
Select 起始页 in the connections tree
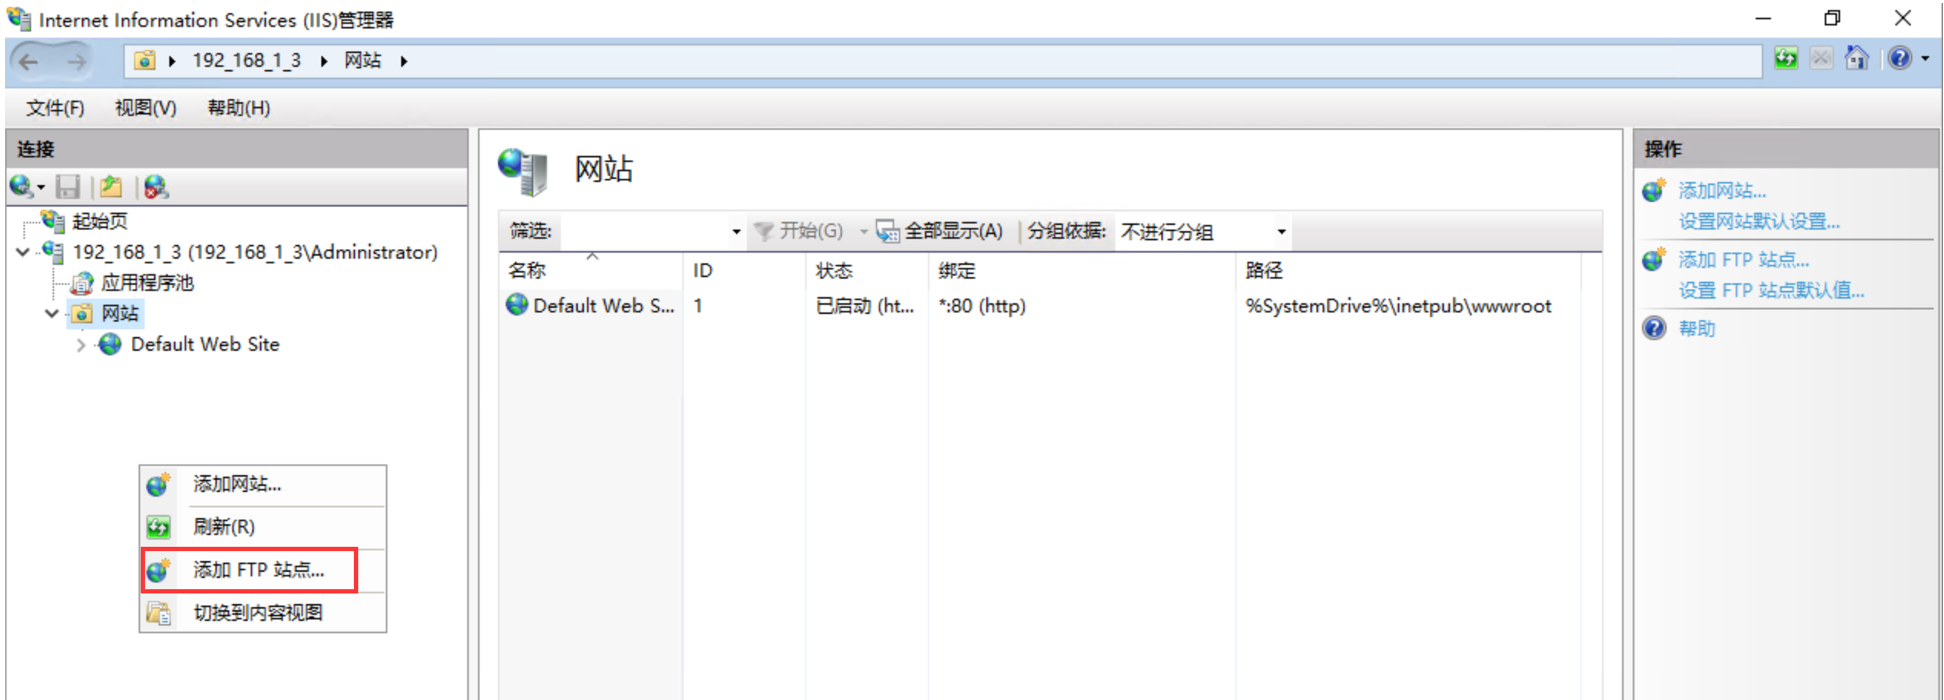click(x=100, y=222)
